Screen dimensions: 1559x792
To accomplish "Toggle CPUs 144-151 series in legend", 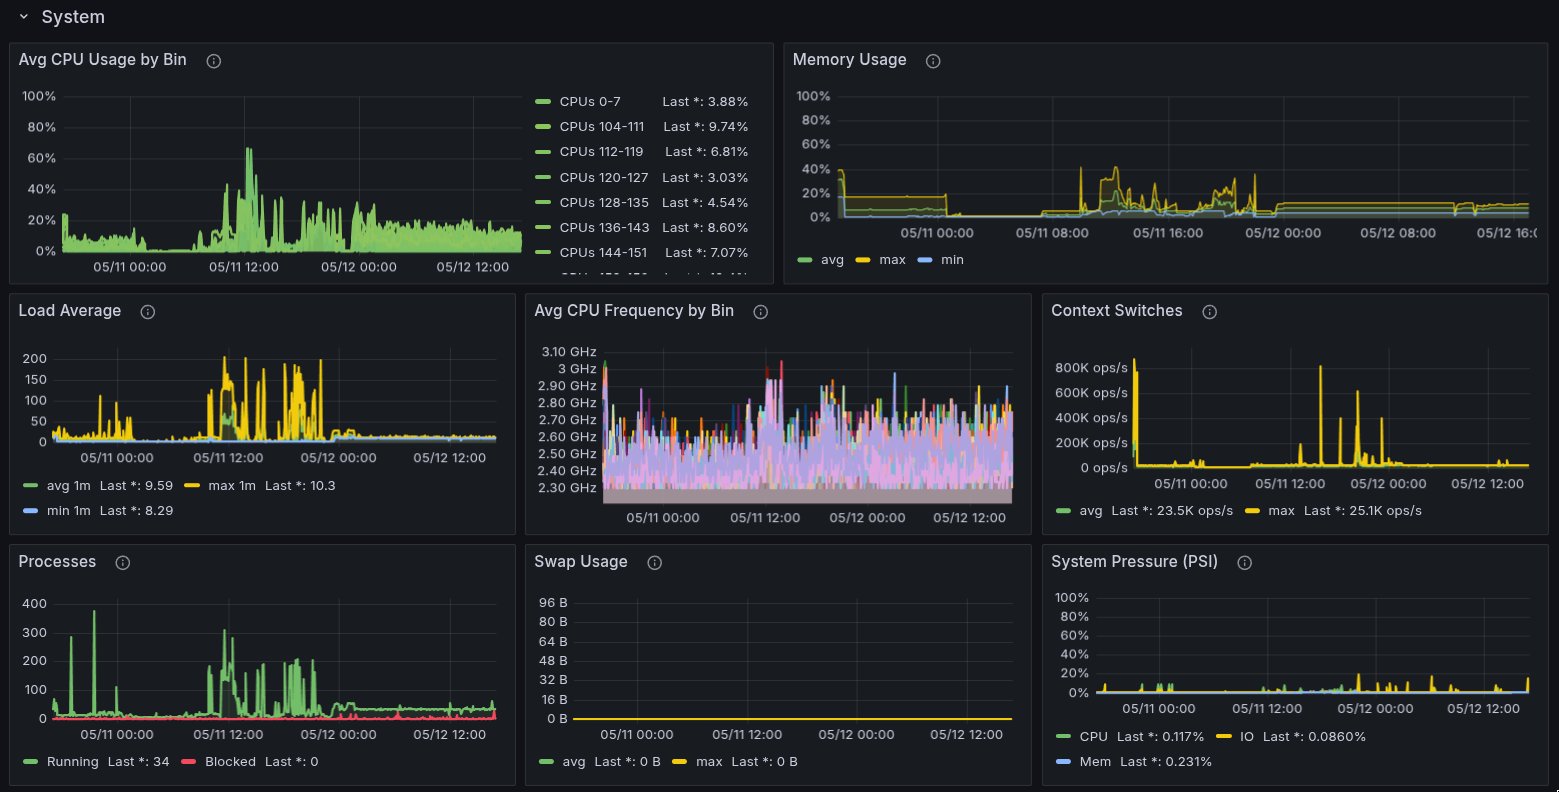I will pyautogui.click(x=603, y=252).
